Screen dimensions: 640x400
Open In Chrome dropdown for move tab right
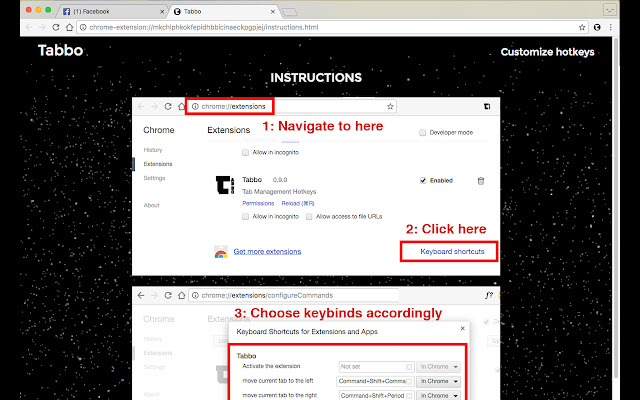[438, 396]
